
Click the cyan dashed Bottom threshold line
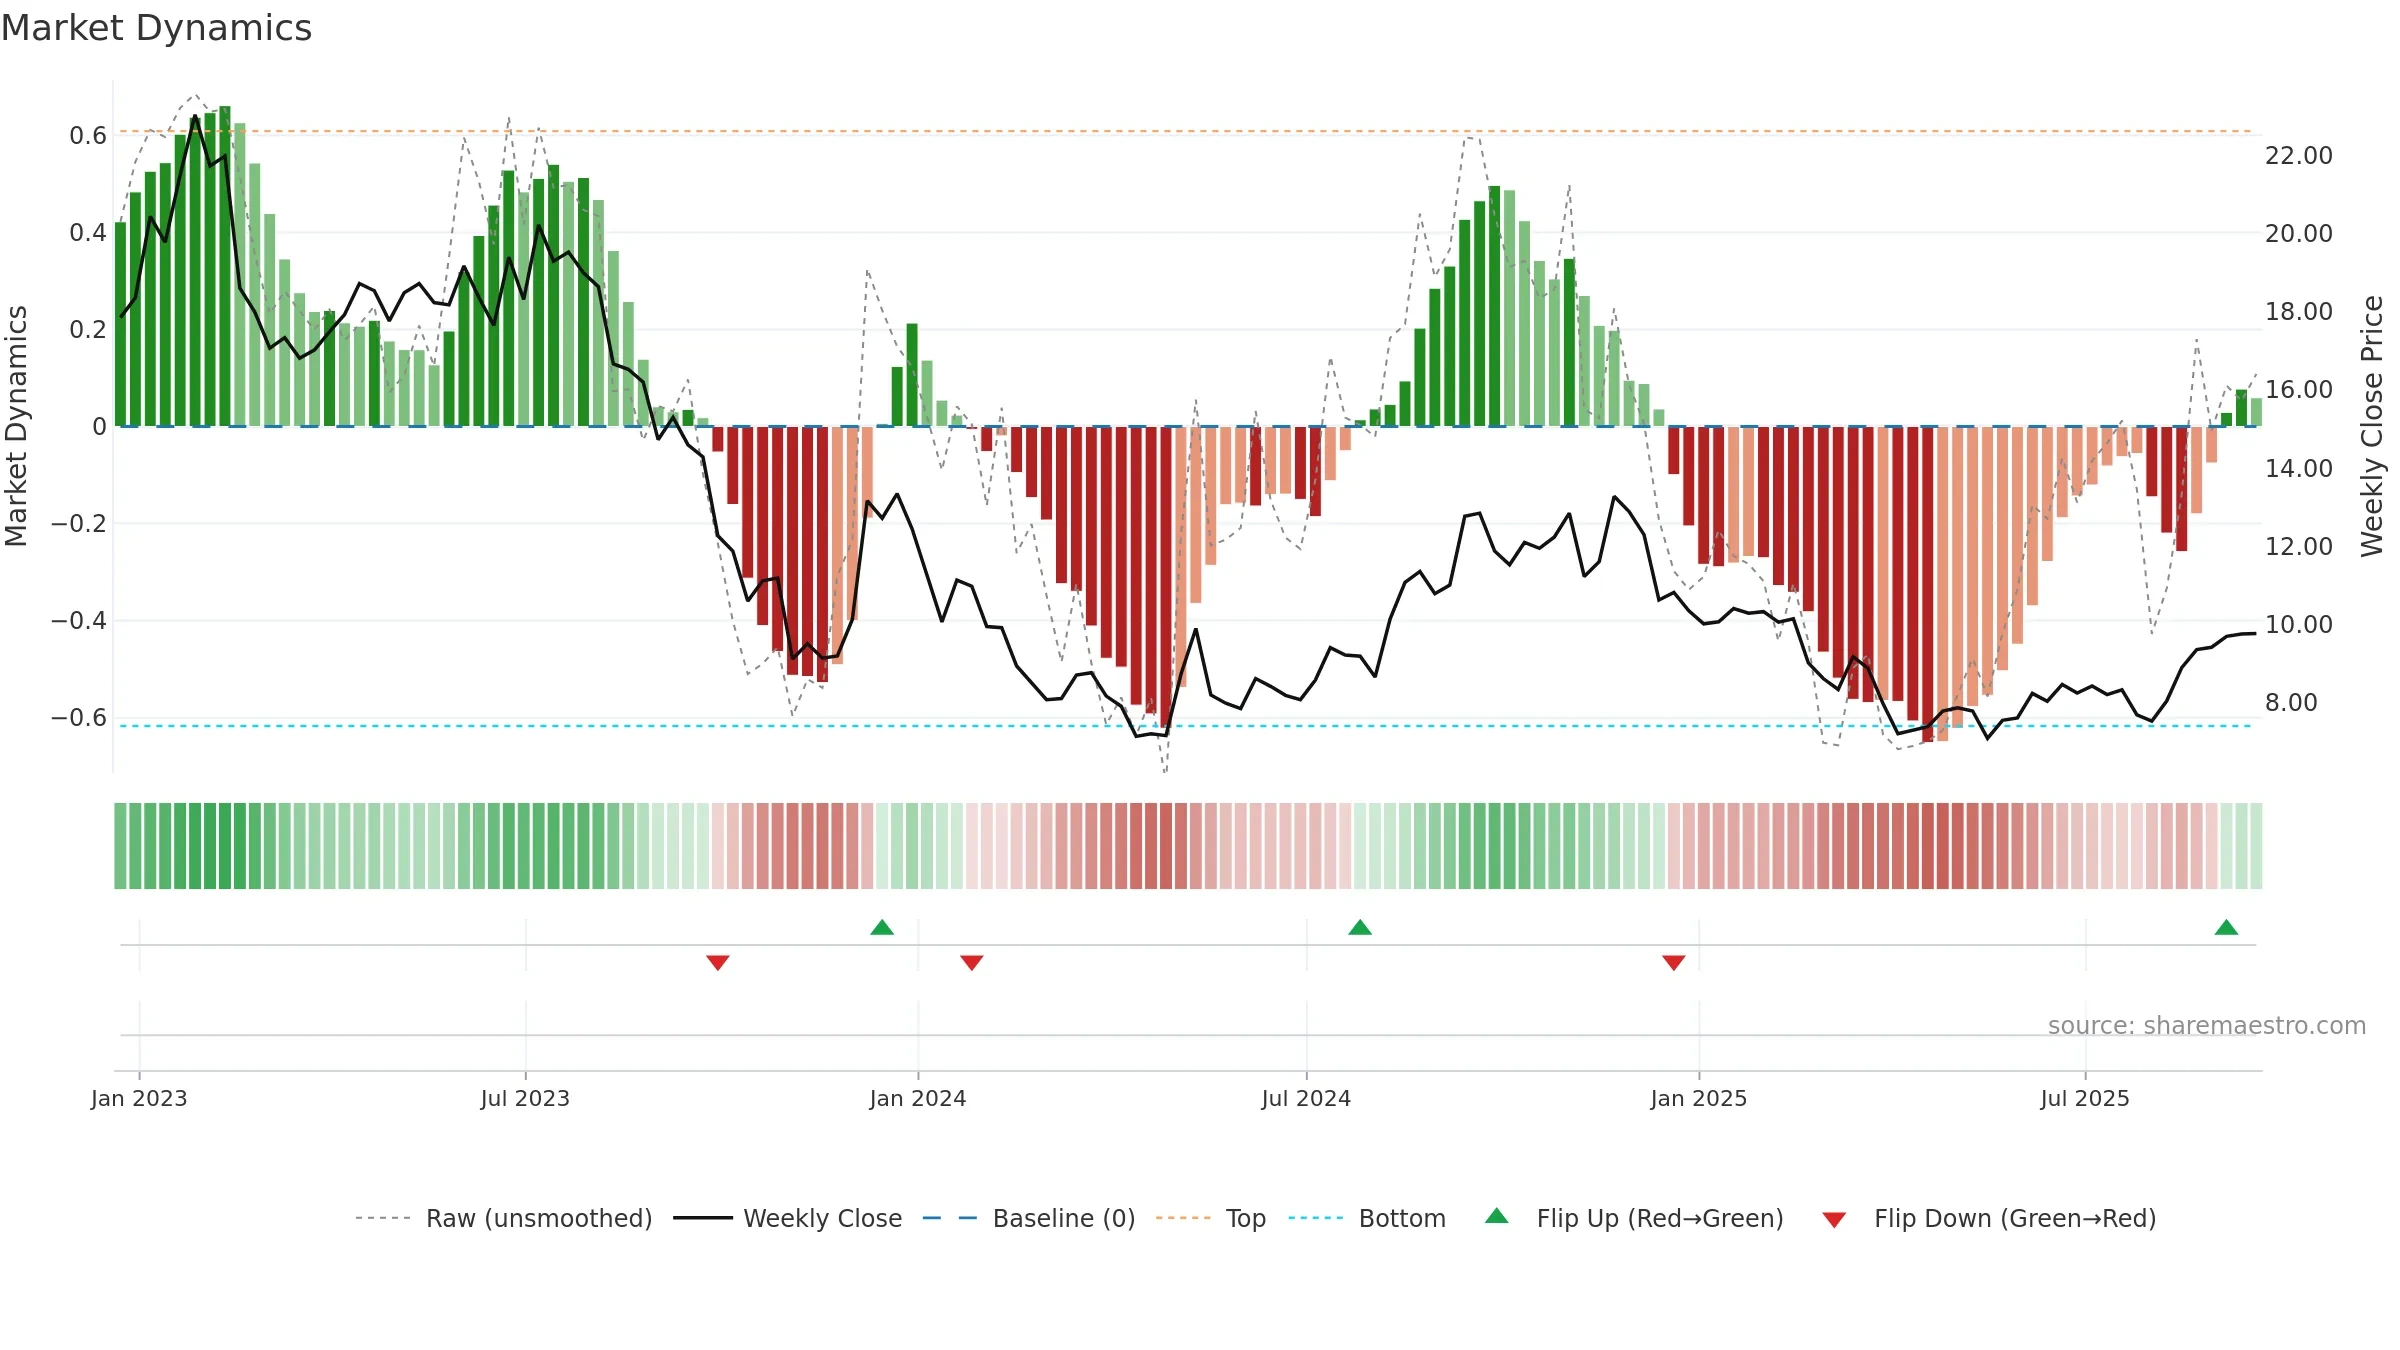click(x=1185, y=726)
